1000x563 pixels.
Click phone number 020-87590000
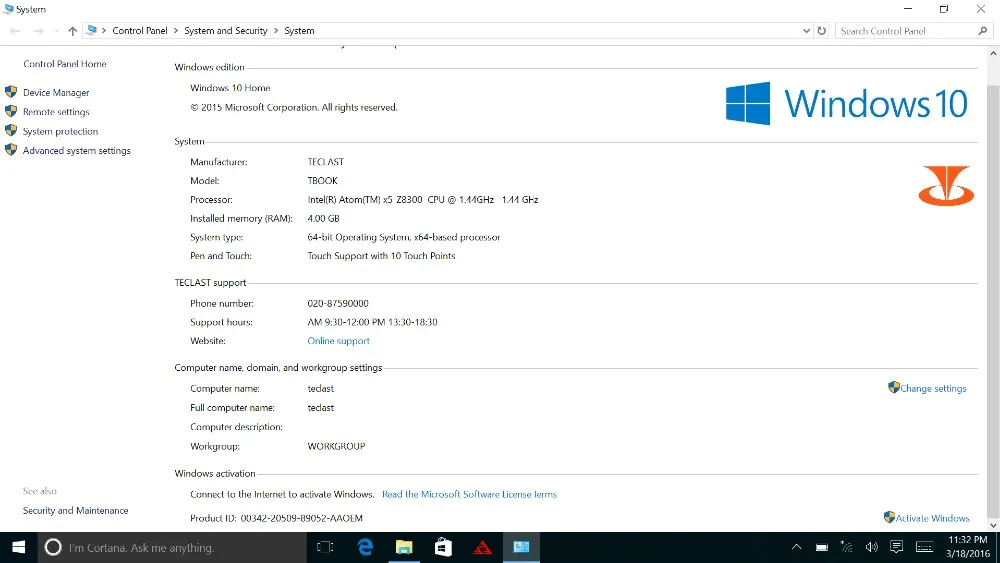338,303
